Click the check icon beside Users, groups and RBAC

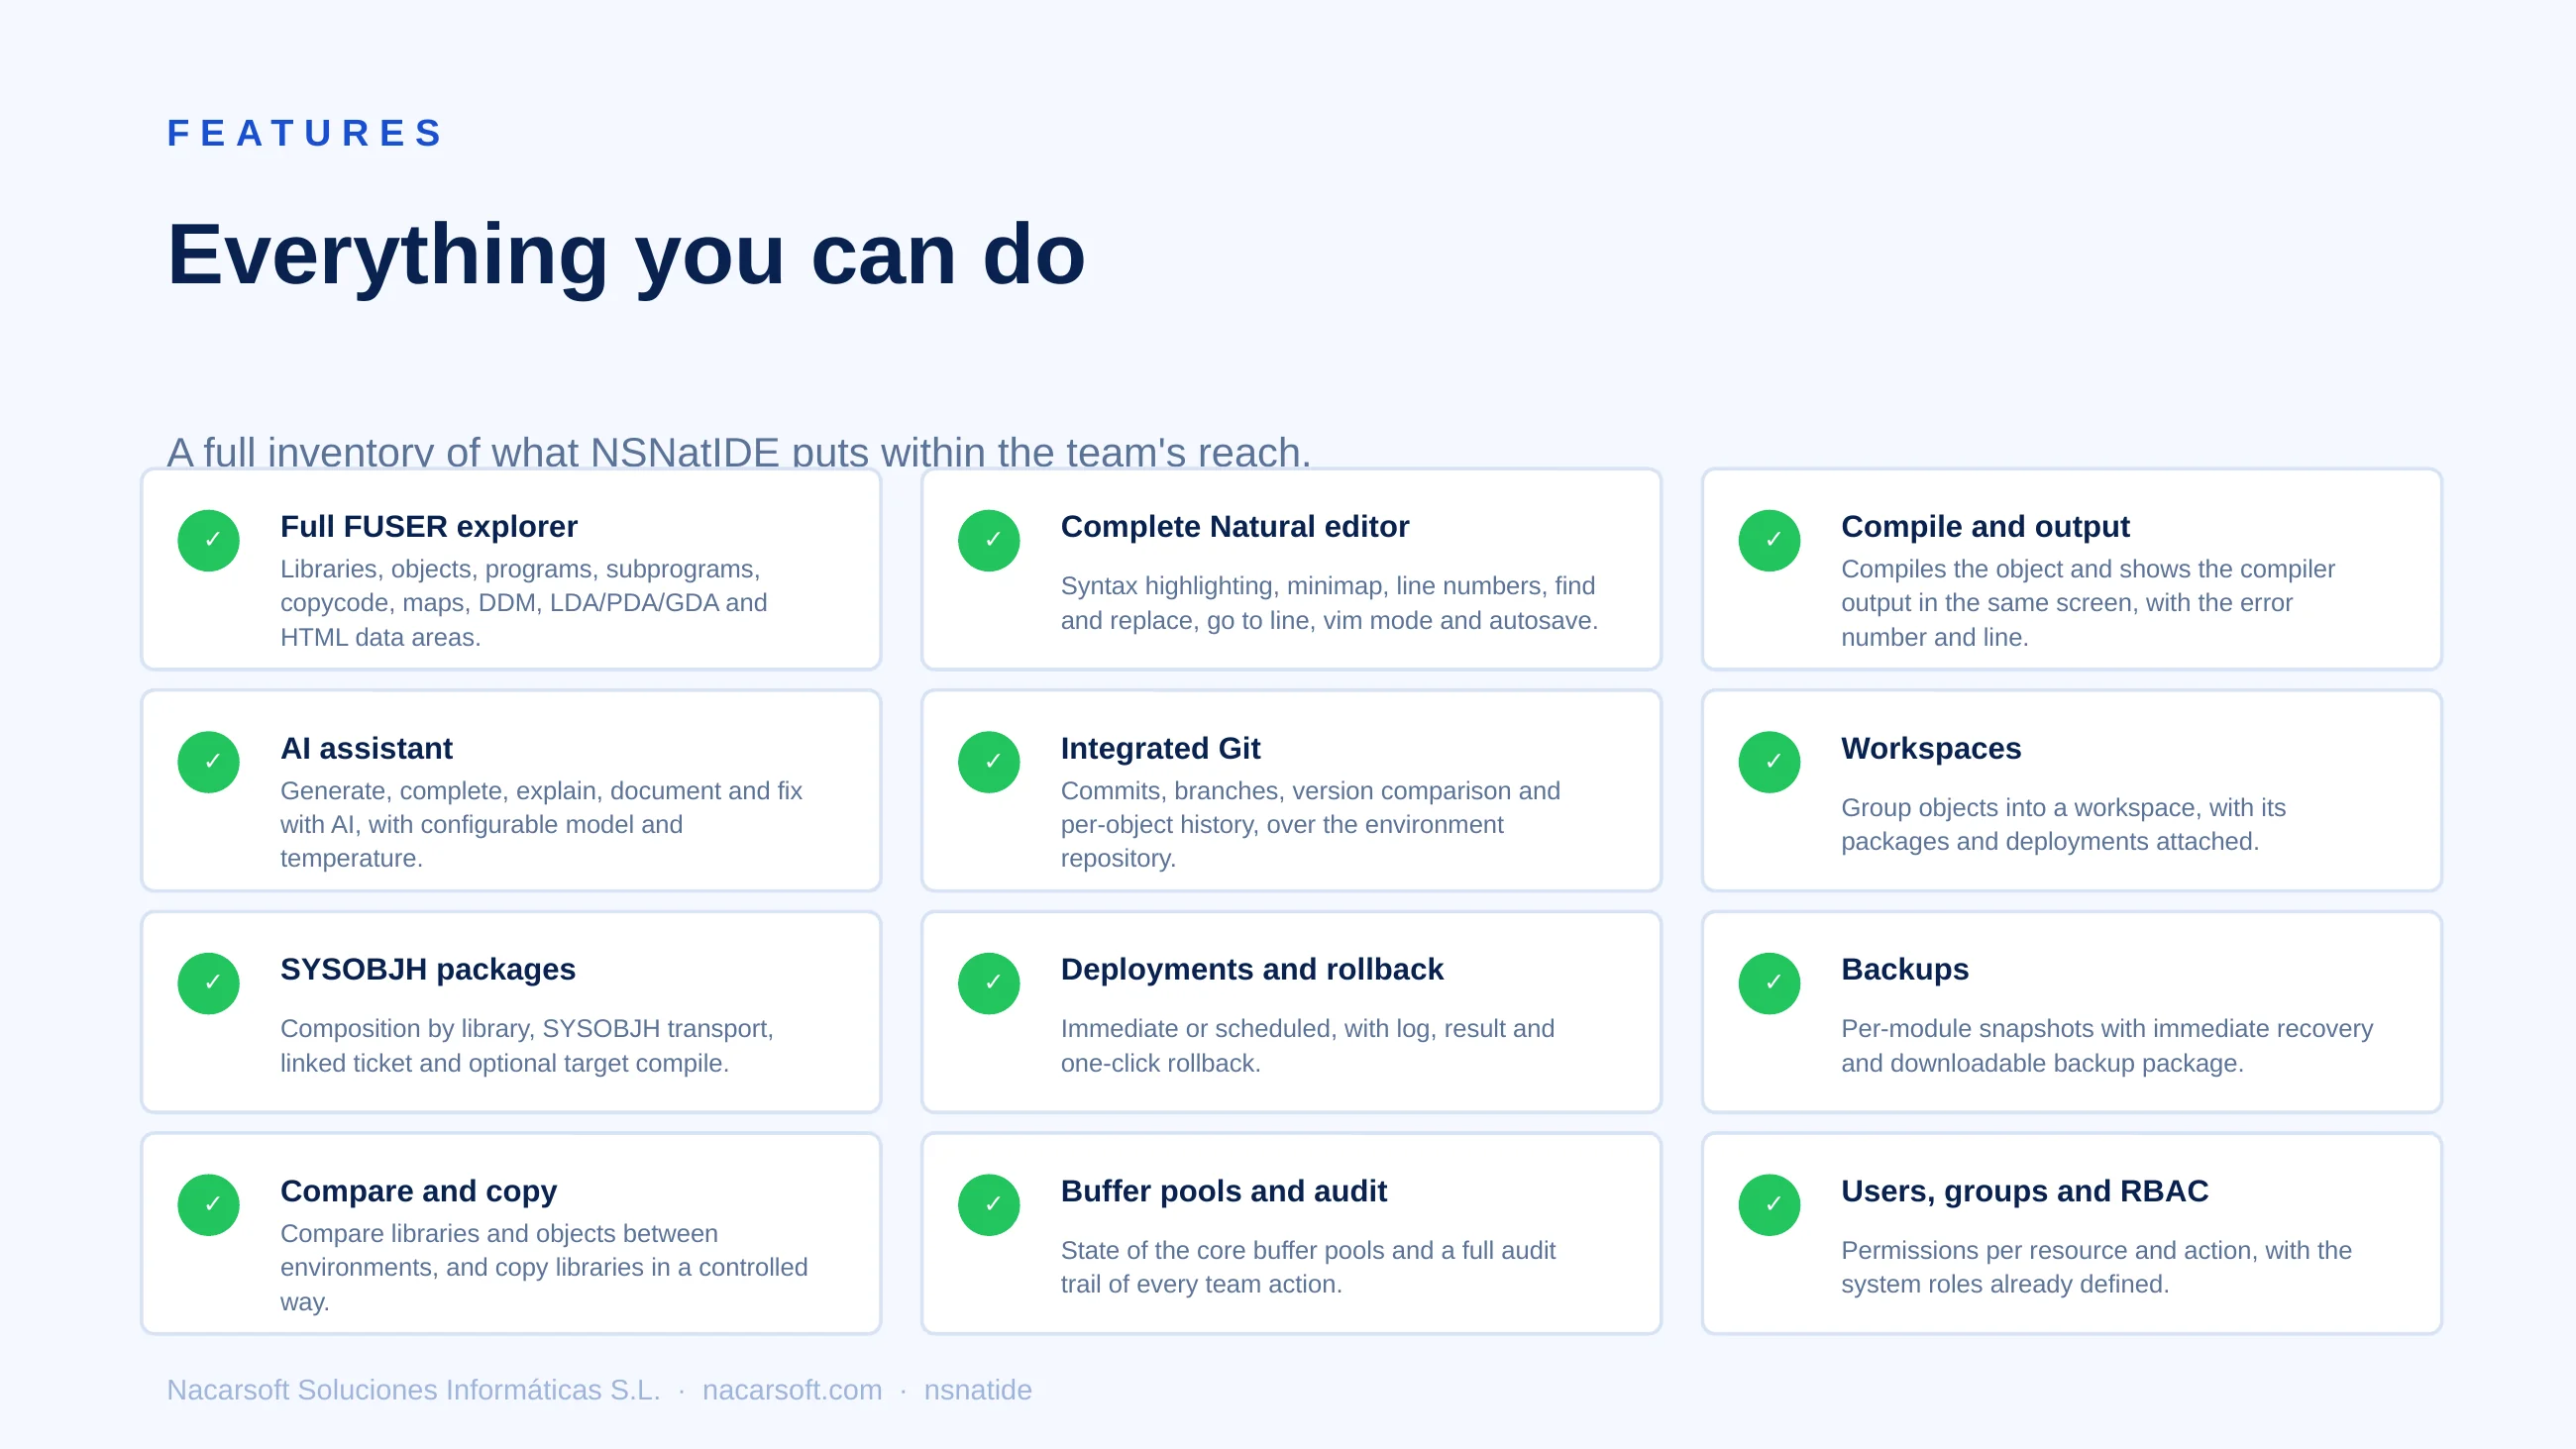tap(1769, 1205)
